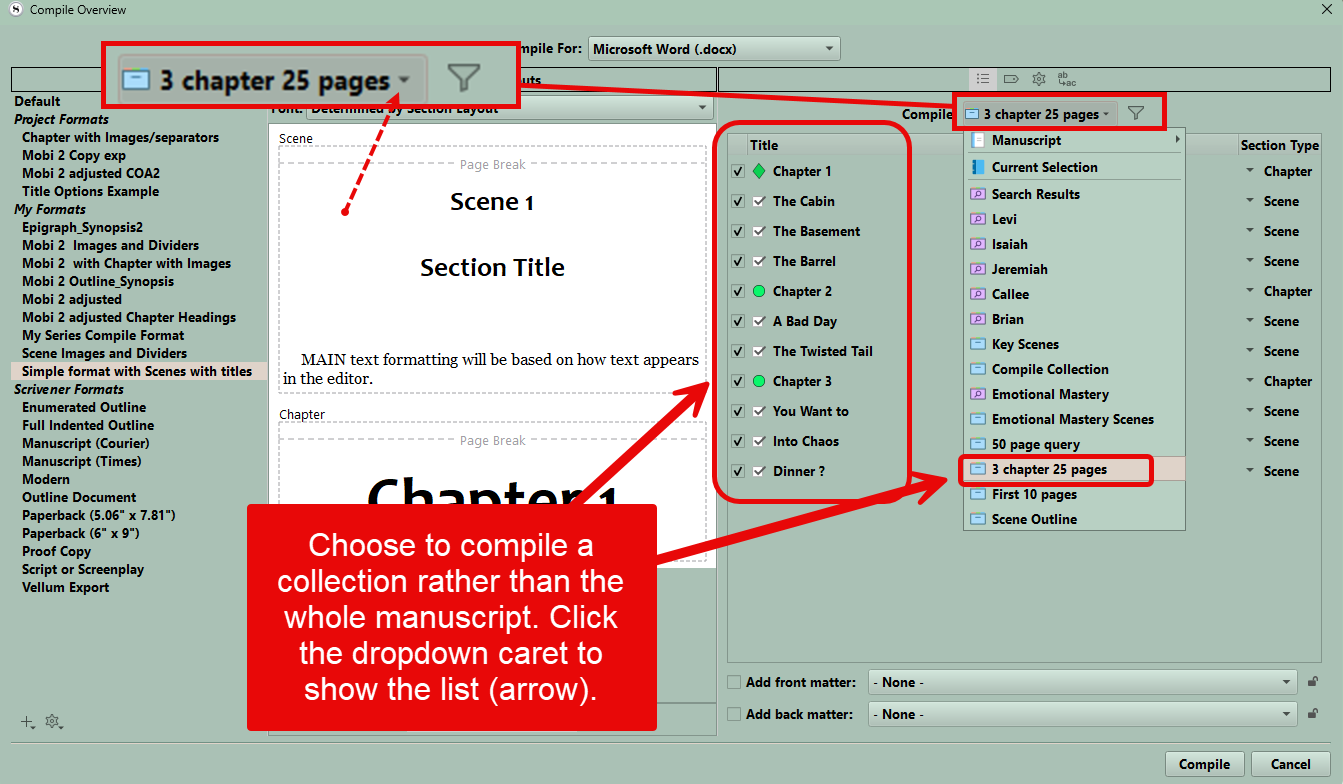Uncheck the Chapter 1 include checkbox

738,171
